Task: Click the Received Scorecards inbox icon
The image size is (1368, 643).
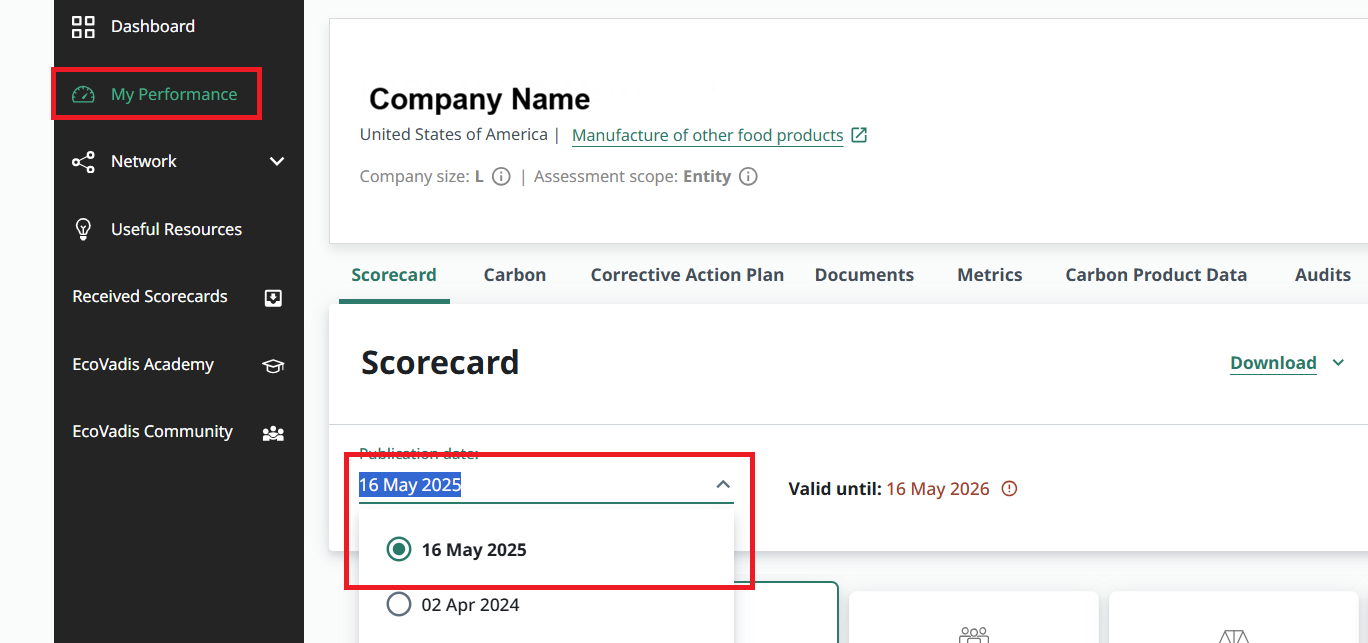Action: 273,297
